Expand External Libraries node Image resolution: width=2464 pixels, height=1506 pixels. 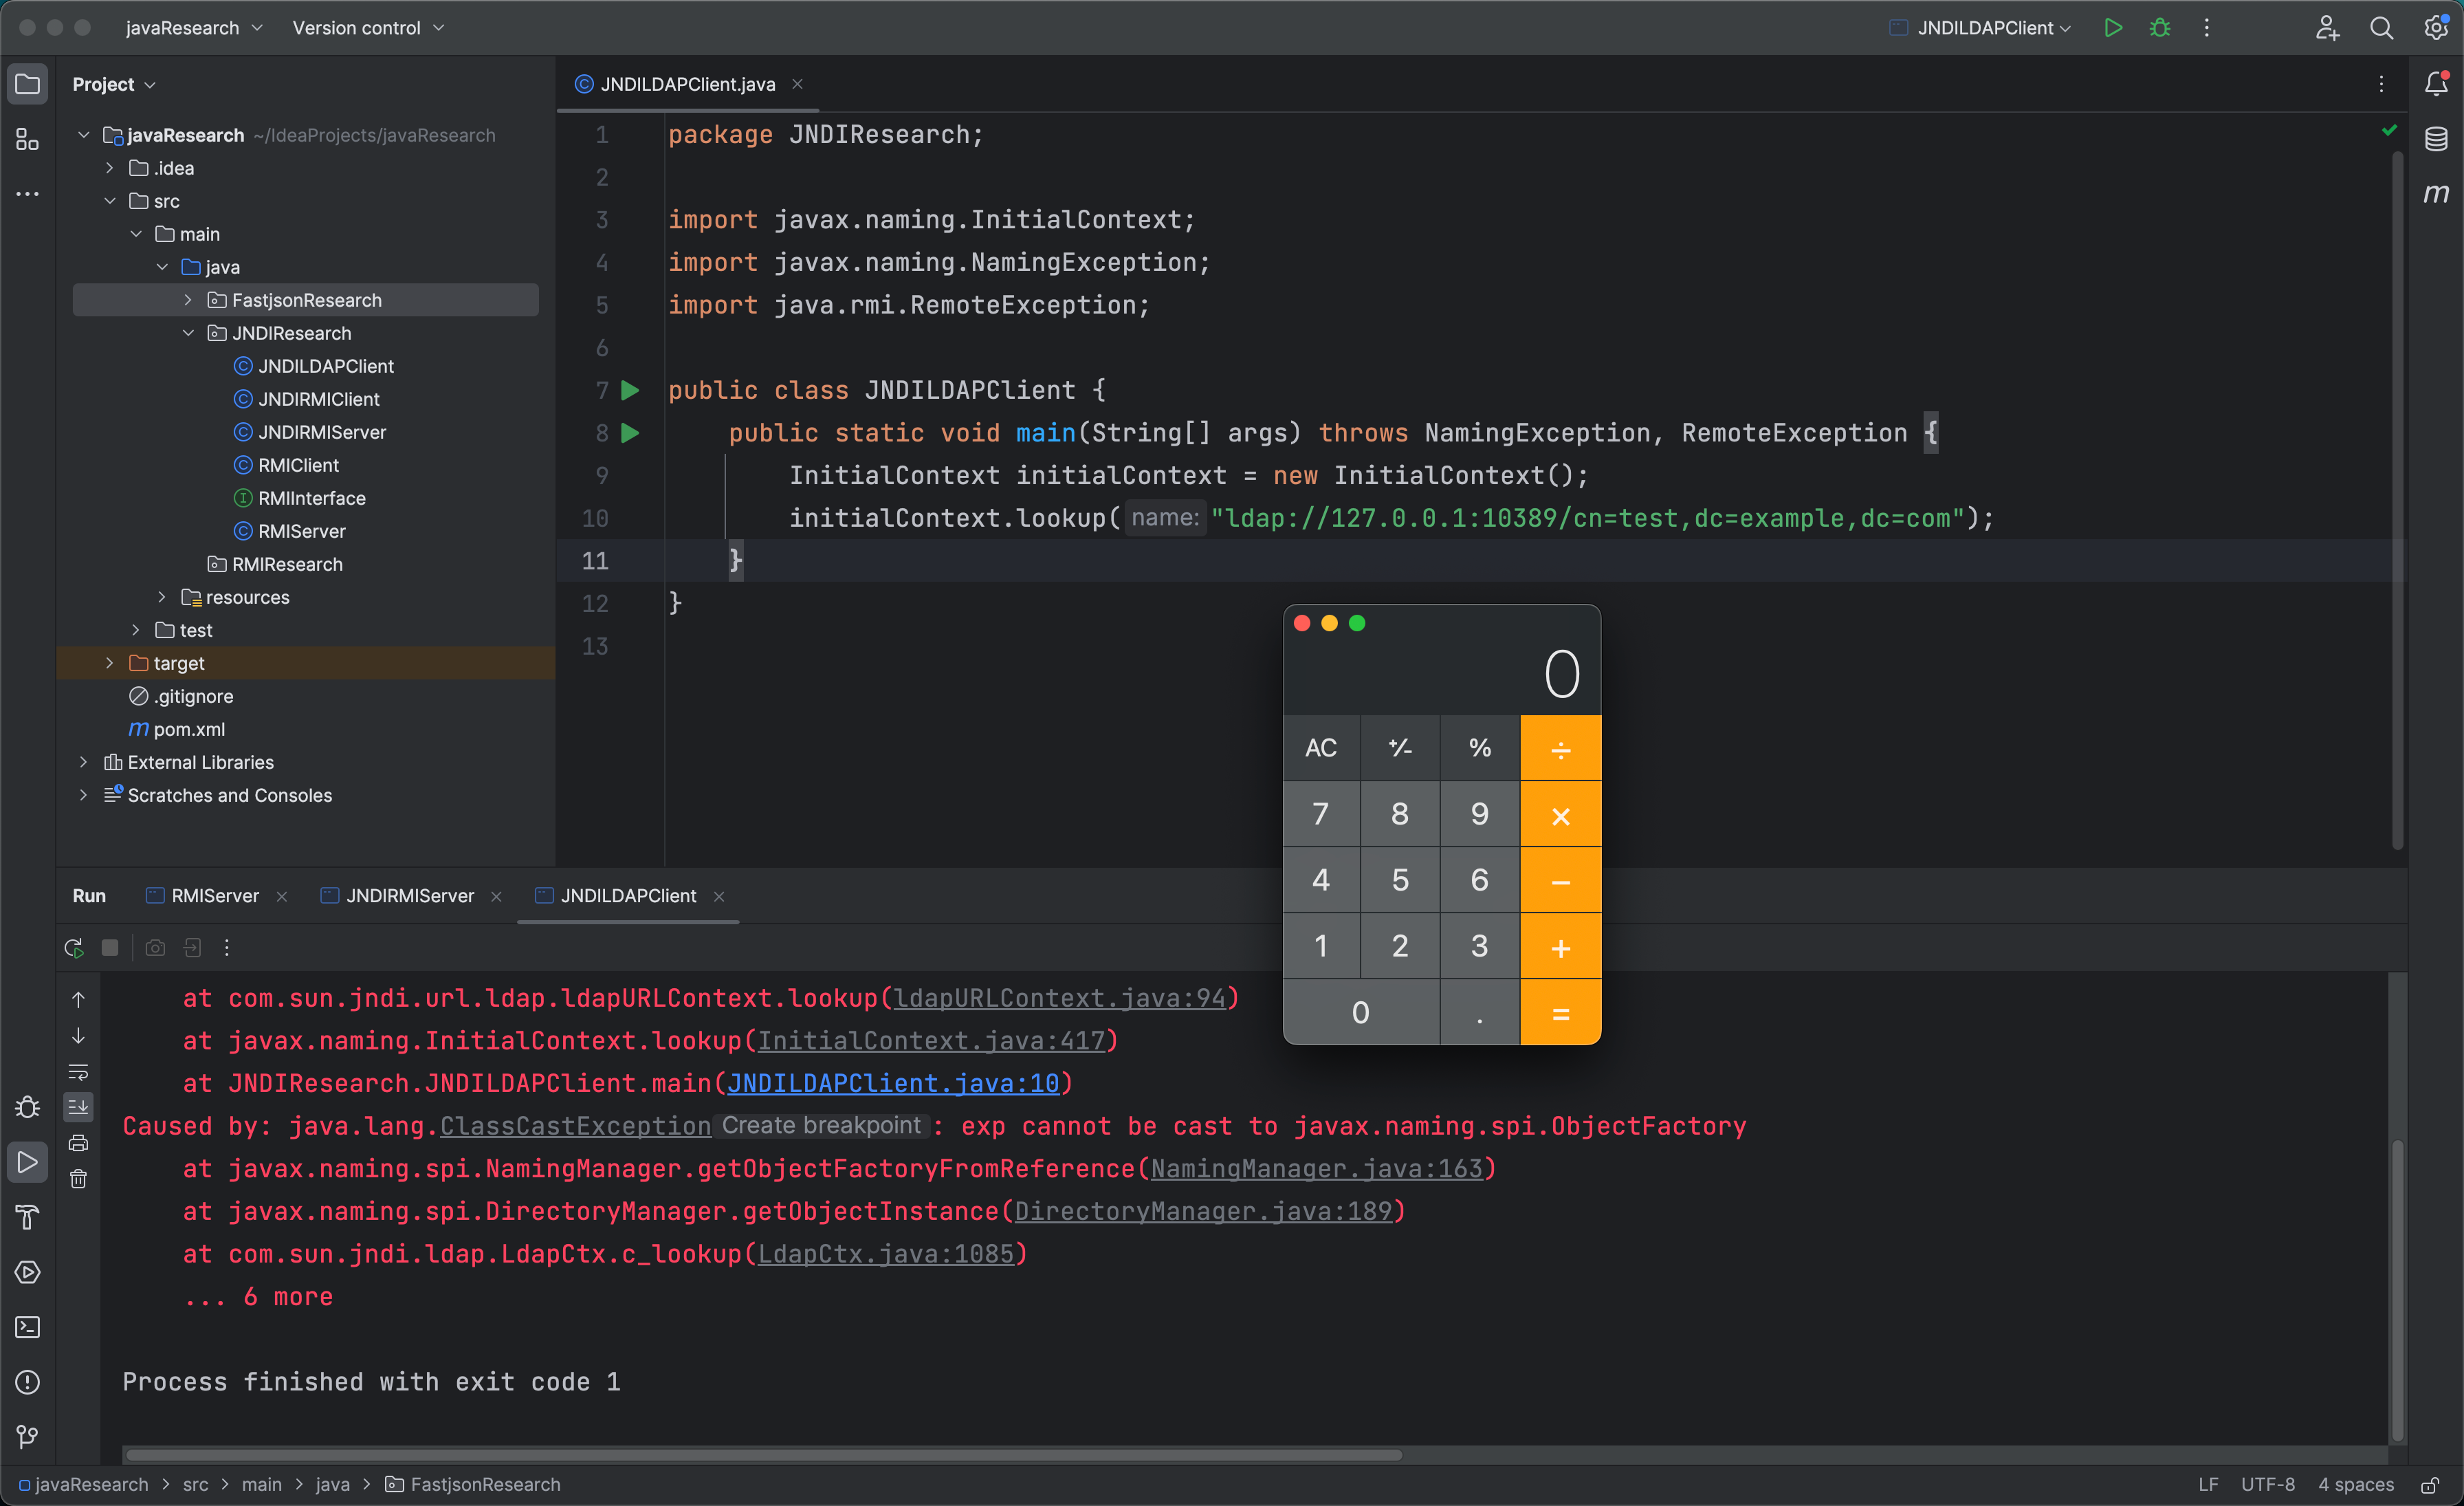(84, 762)
